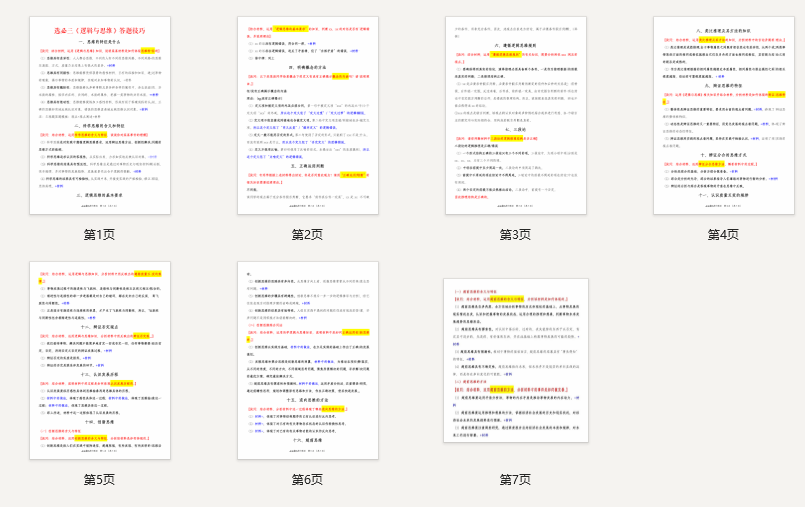Click the label 第2页
The image size is (805, 507).
pos(308,235)
